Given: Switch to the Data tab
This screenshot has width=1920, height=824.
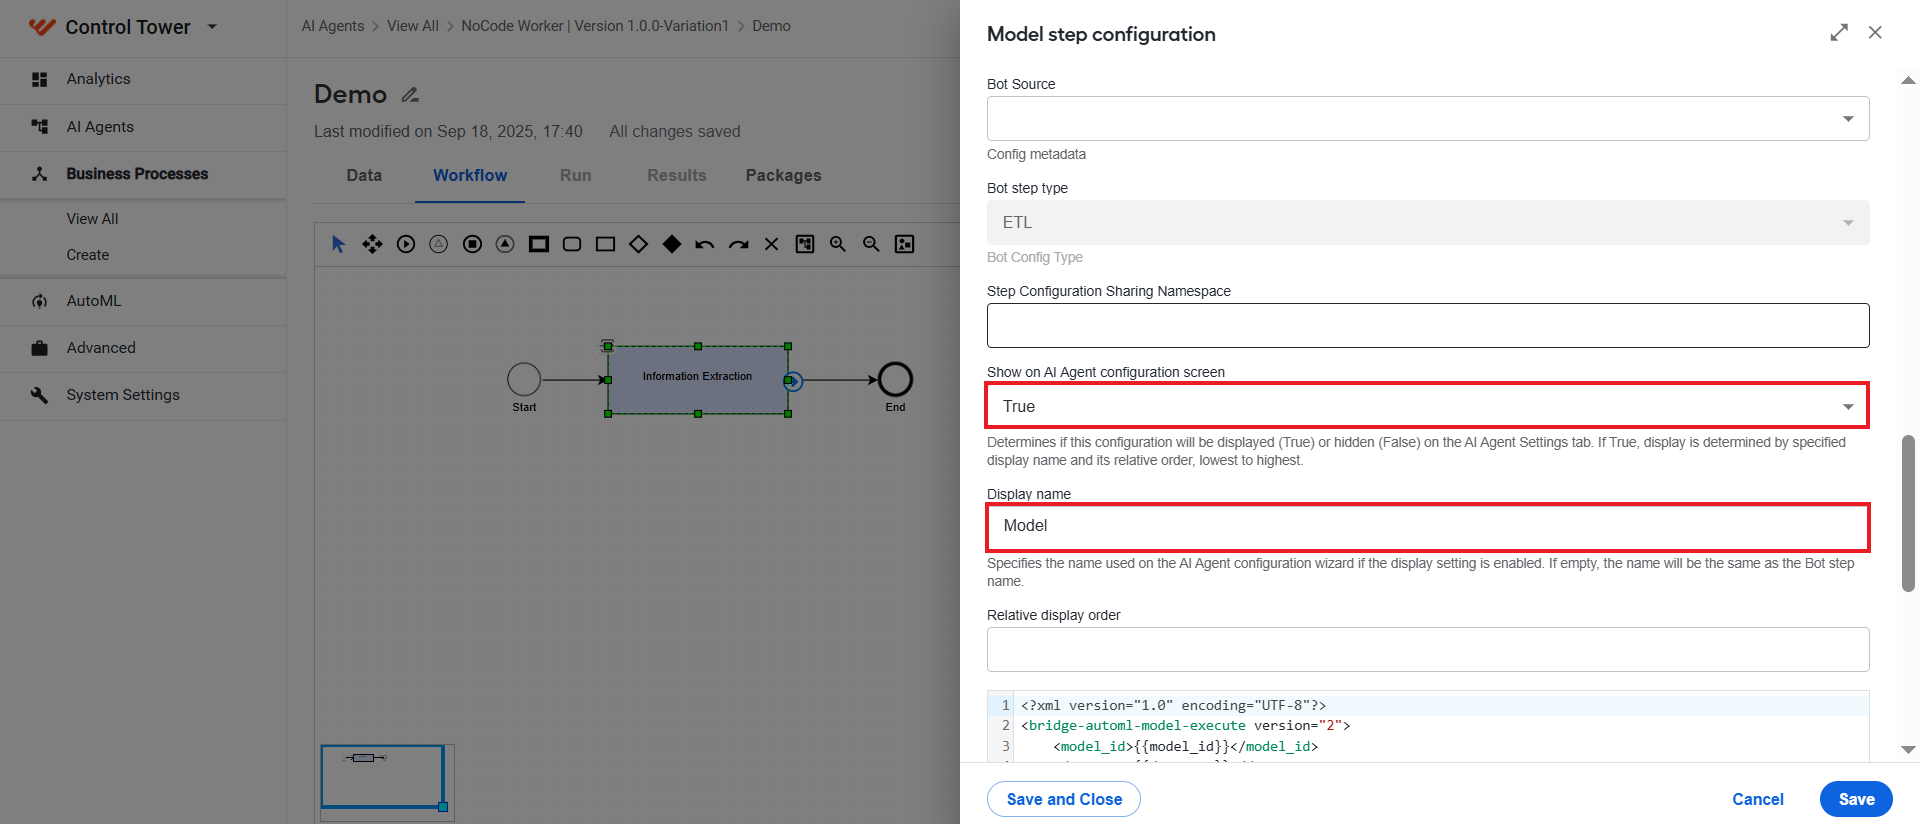Looking at the screenshot, I should [364, 175].
